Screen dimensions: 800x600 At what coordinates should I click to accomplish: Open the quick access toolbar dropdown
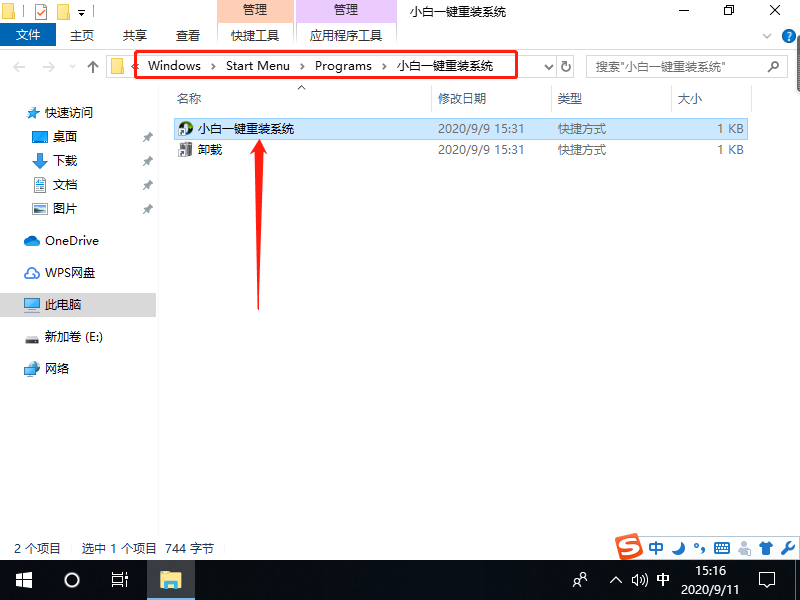82,12
